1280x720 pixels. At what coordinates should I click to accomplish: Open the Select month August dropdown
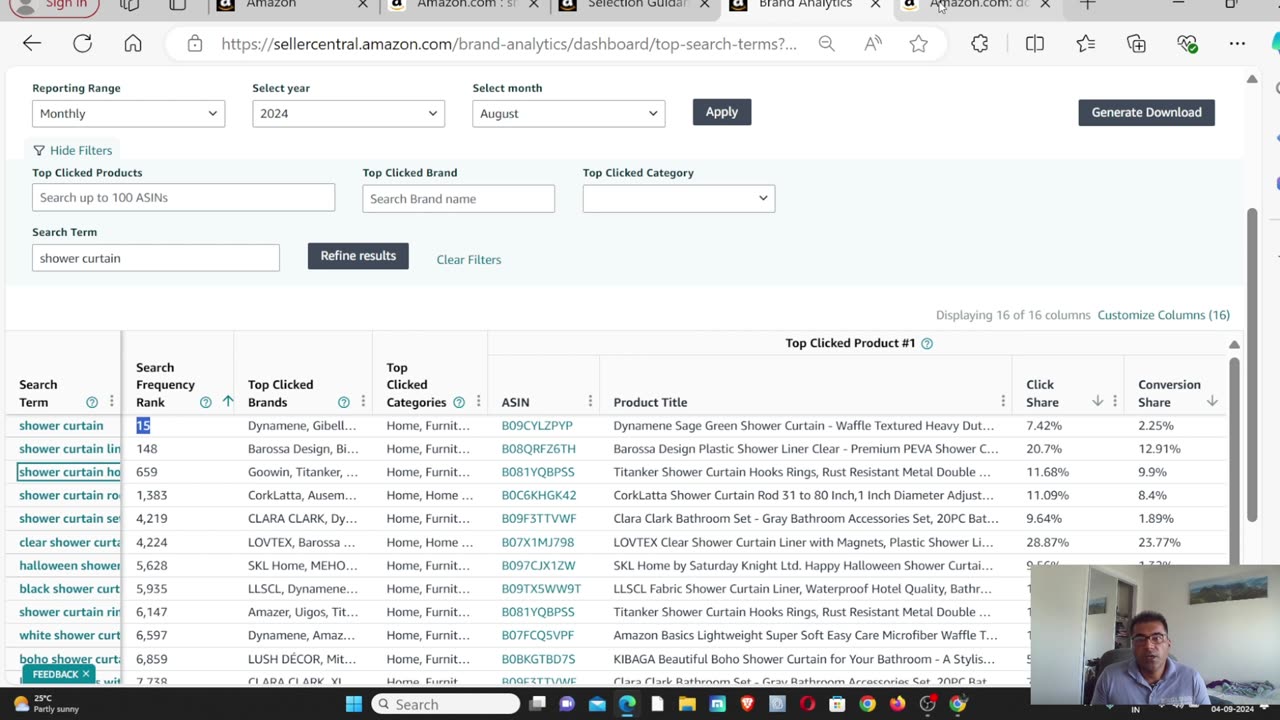click(568, 113)
